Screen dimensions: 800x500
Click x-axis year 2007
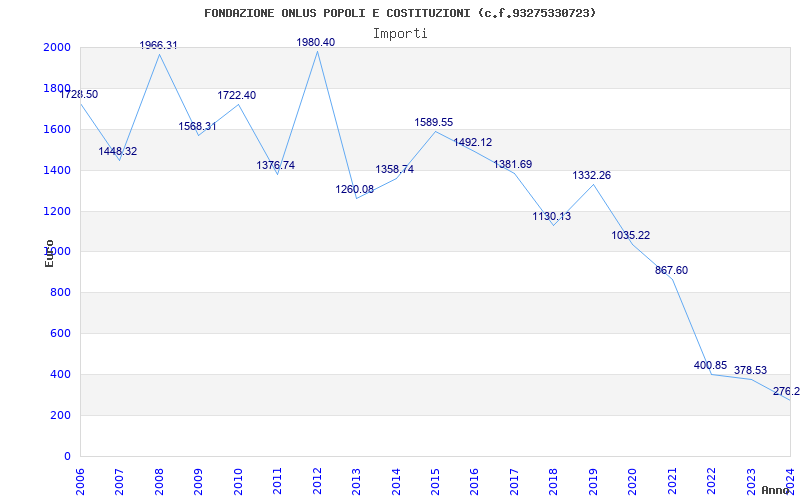pyautogui.click(x=119, y=482)
